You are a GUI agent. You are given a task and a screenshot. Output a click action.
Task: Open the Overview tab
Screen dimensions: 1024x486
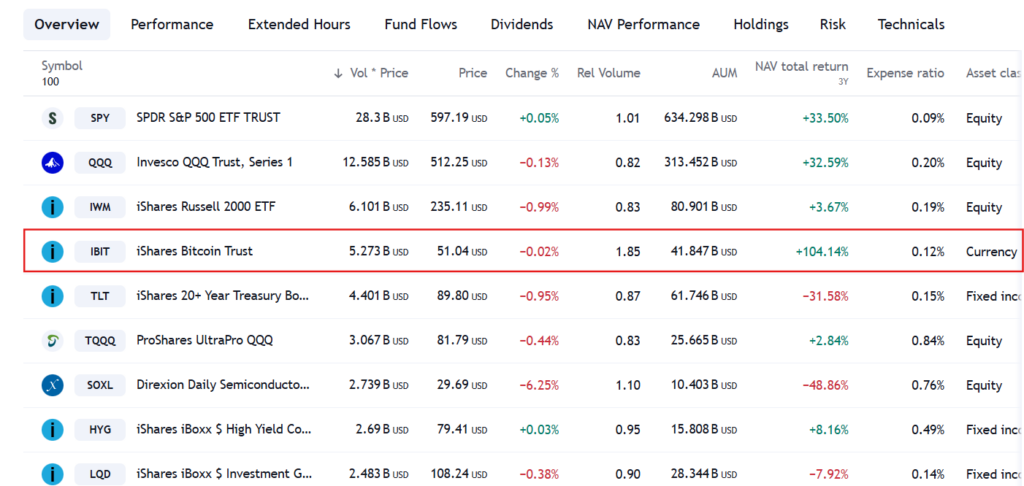coord(67,25)
